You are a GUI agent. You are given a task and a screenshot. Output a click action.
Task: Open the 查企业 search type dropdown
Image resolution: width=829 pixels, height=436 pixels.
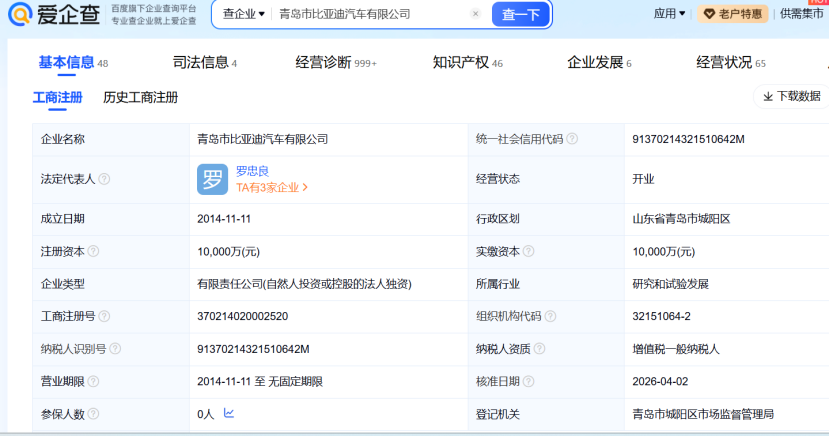(243, 14)
